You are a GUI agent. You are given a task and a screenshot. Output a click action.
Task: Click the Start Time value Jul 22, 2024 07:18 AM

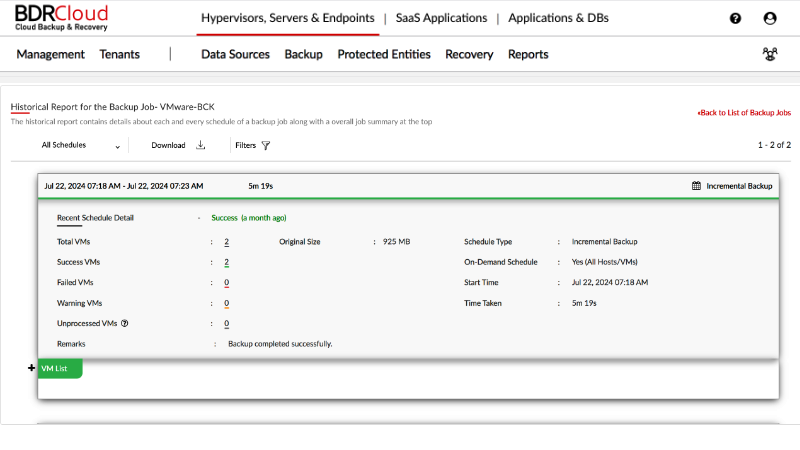pos(610,283)
